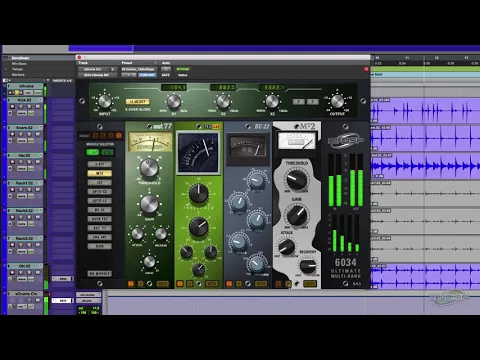Click the green BYPASS button in the header
Screen dimensions: 480x360
[183, 69]
